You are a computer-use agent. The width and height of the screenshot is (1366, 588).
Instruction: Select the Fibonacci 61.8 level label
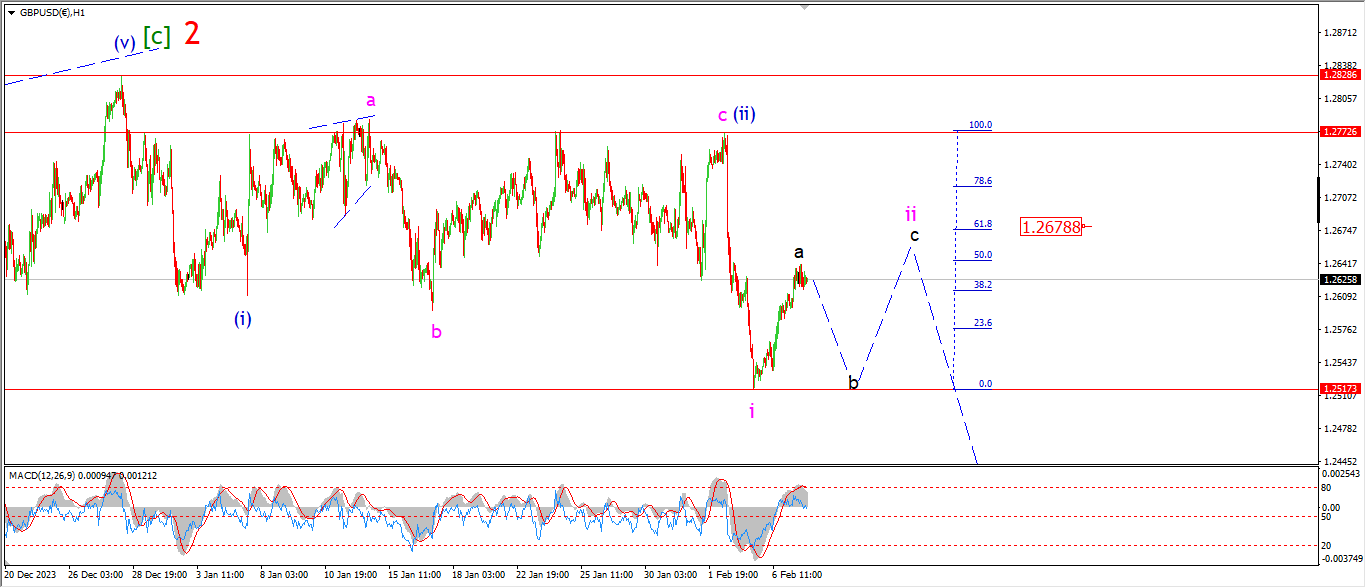(x=982, y=224)
